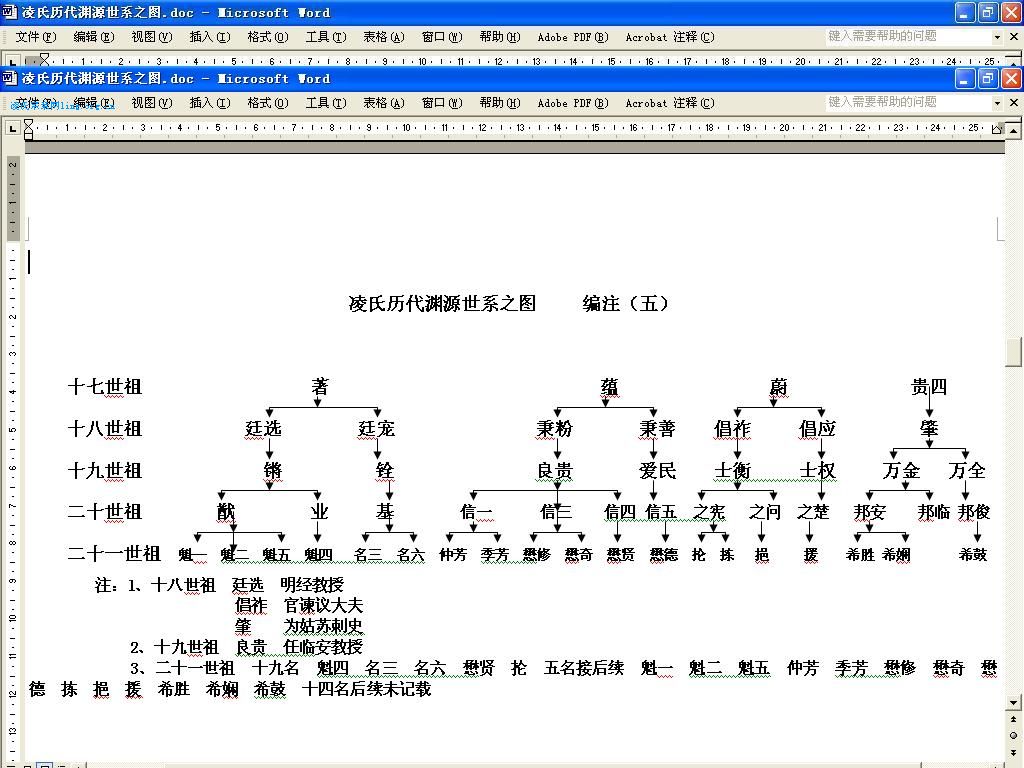The image size is (1024, 768).
Task: Expand help question dropdown in back window
Action: (x=997, y=37)
